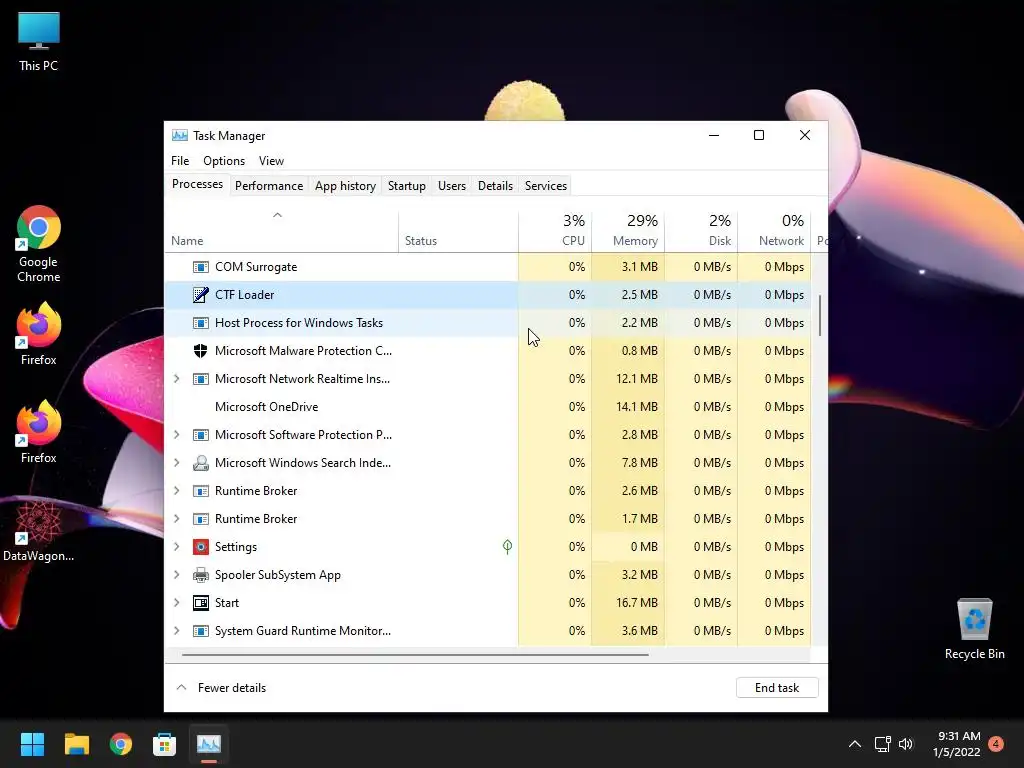Click the End task button
Viewport: 1024px width, 768px height.
coord(777,688)
